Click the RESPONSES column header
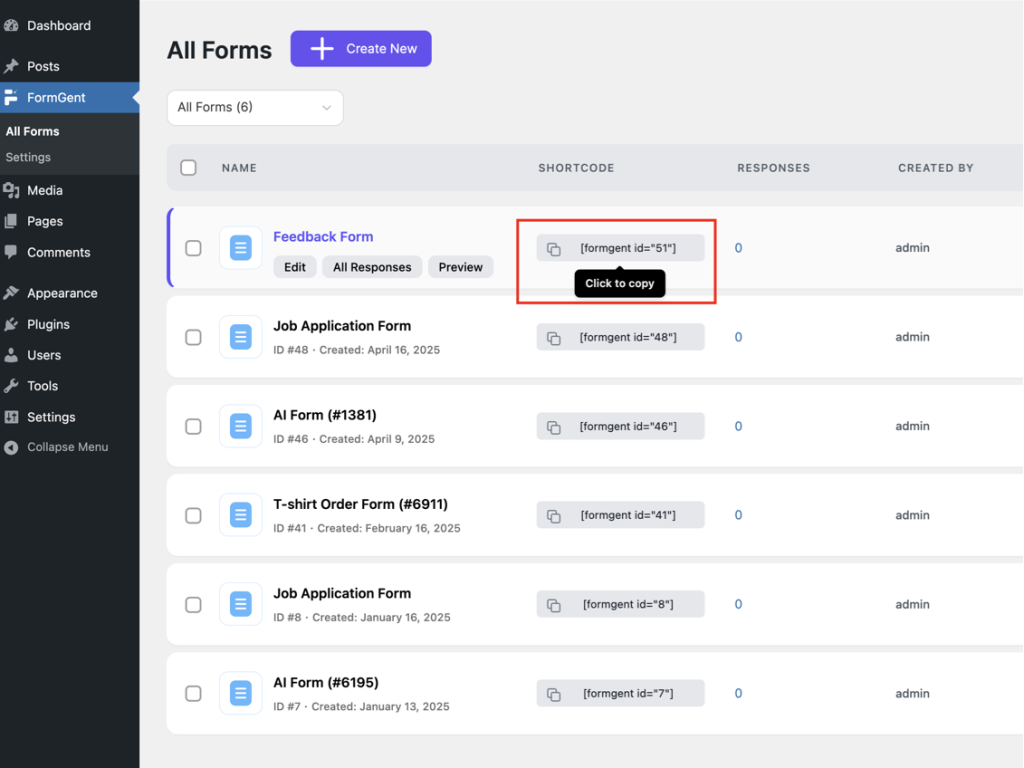 point(774,168)
